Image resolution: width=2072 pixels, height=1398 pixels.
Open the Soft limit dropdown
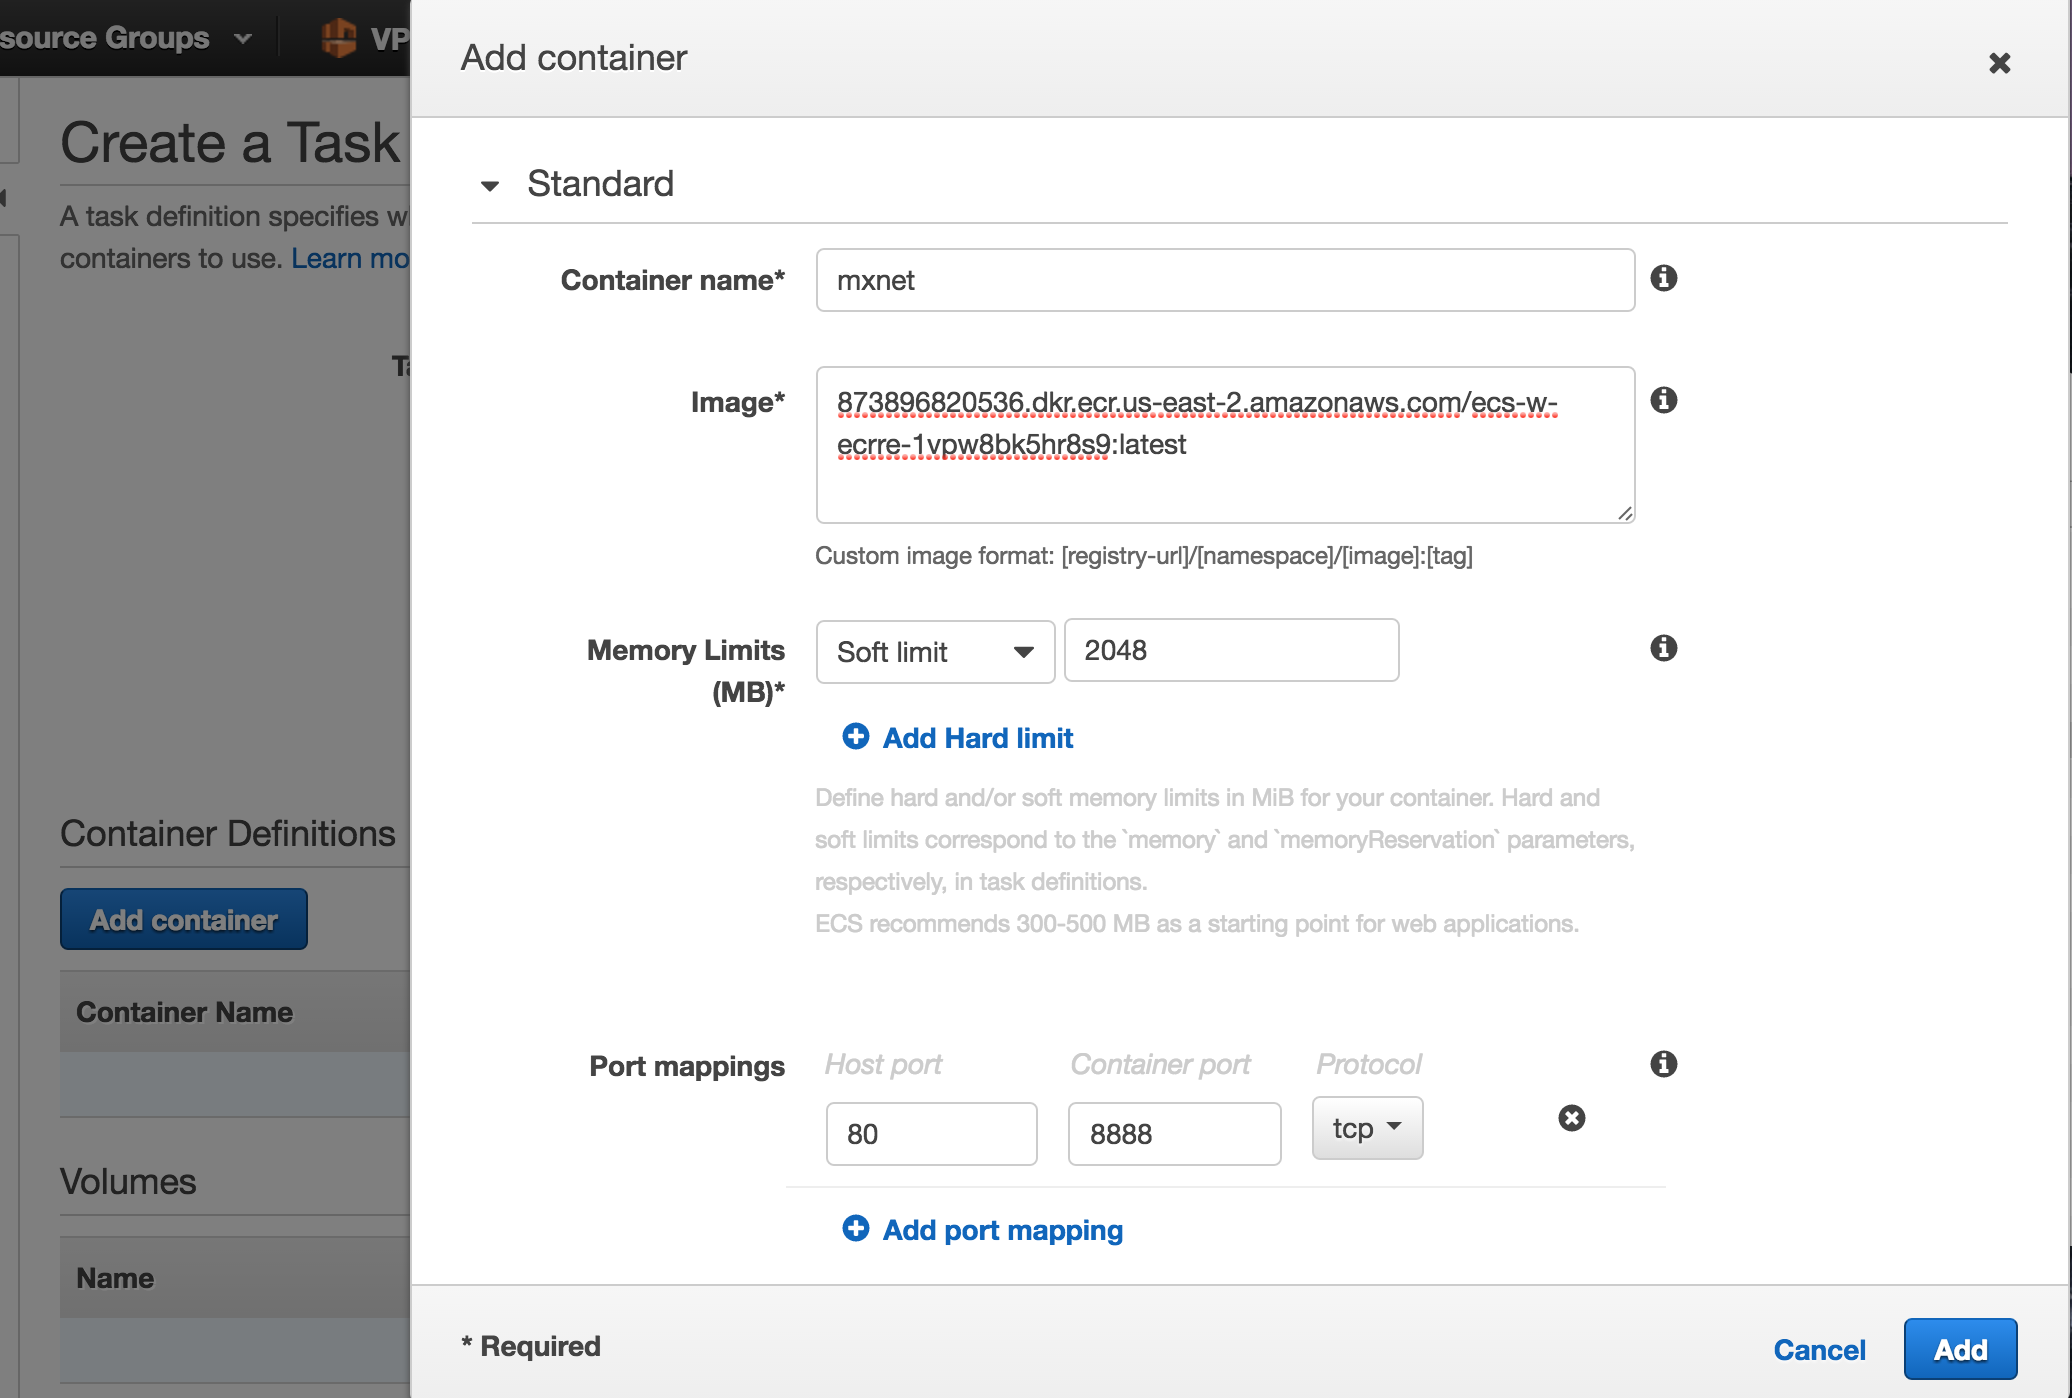coord(935,652)
